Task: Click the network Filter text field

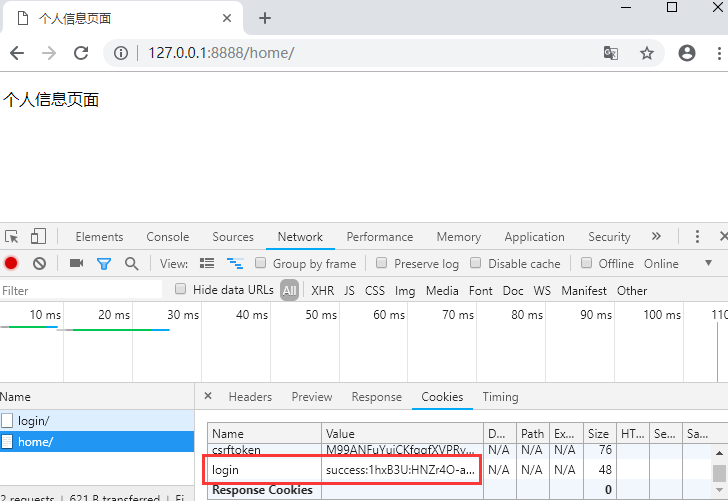Action: tap(81, 291)
